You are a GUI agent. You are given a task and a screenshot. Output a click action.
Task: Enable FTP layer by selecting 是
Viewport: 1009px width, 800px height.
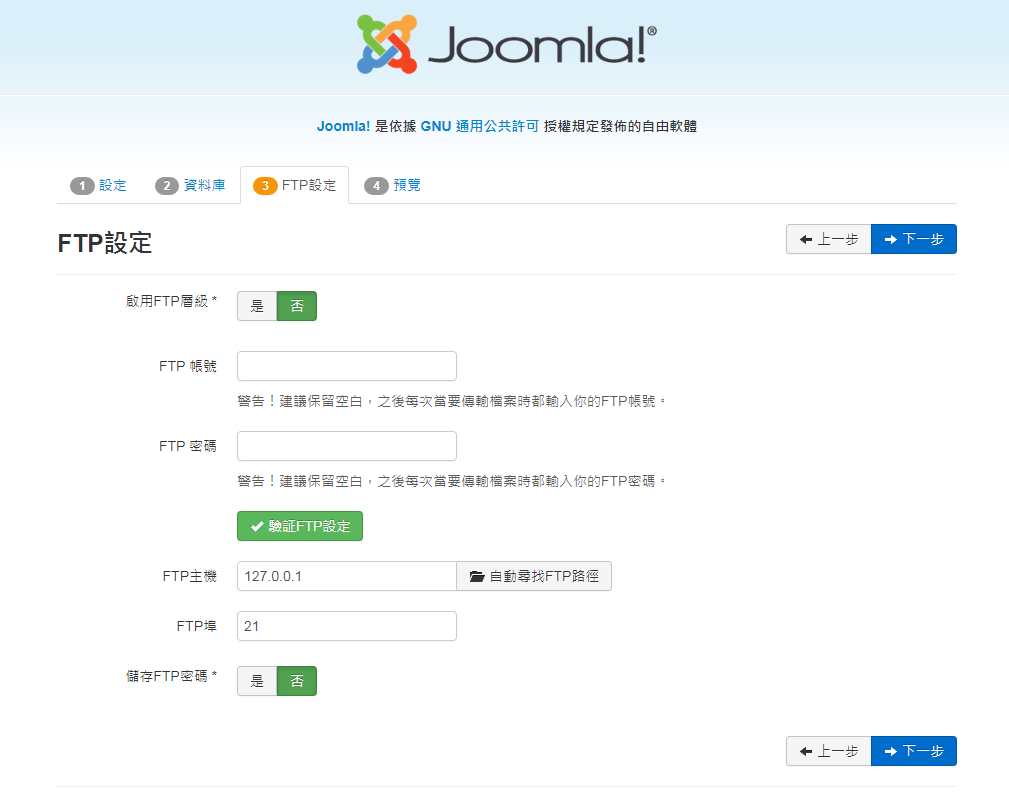click(257, 307)
